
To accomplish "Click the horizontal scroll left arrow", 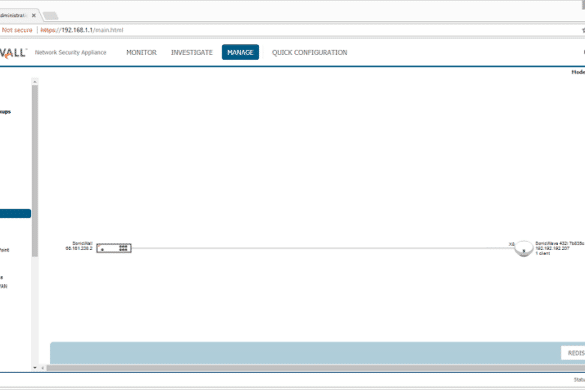I will [43, 368].
